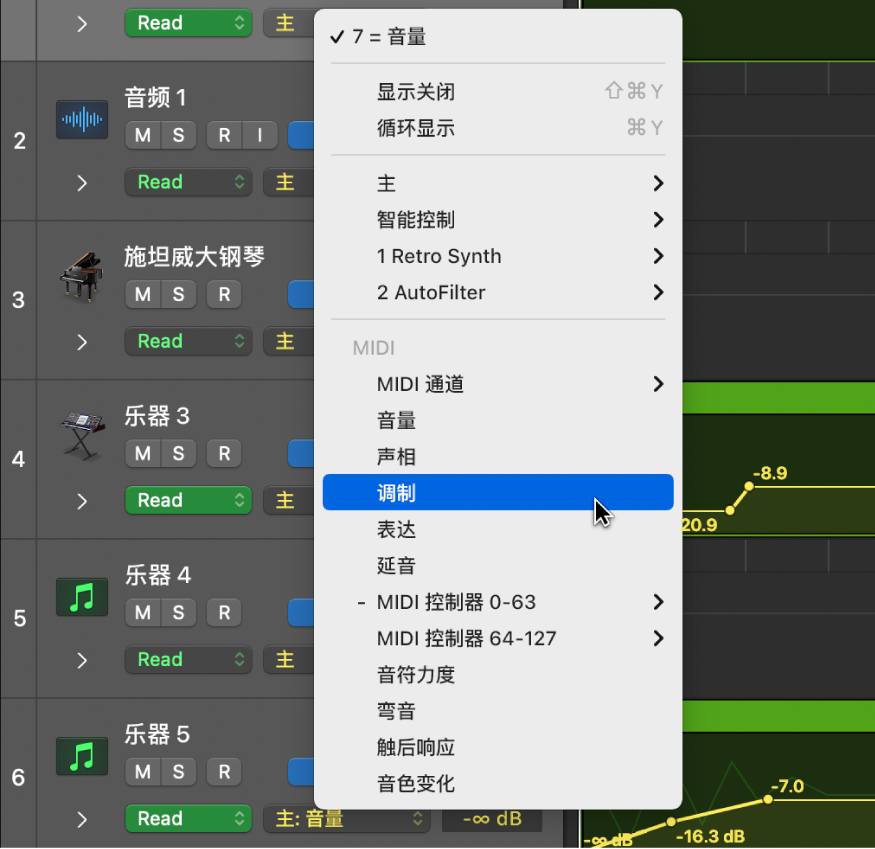Open the Read automation mode dropdown on 音频 1
Image resolution: width=875 pixels, height=849 pixels.
[188, 182]
